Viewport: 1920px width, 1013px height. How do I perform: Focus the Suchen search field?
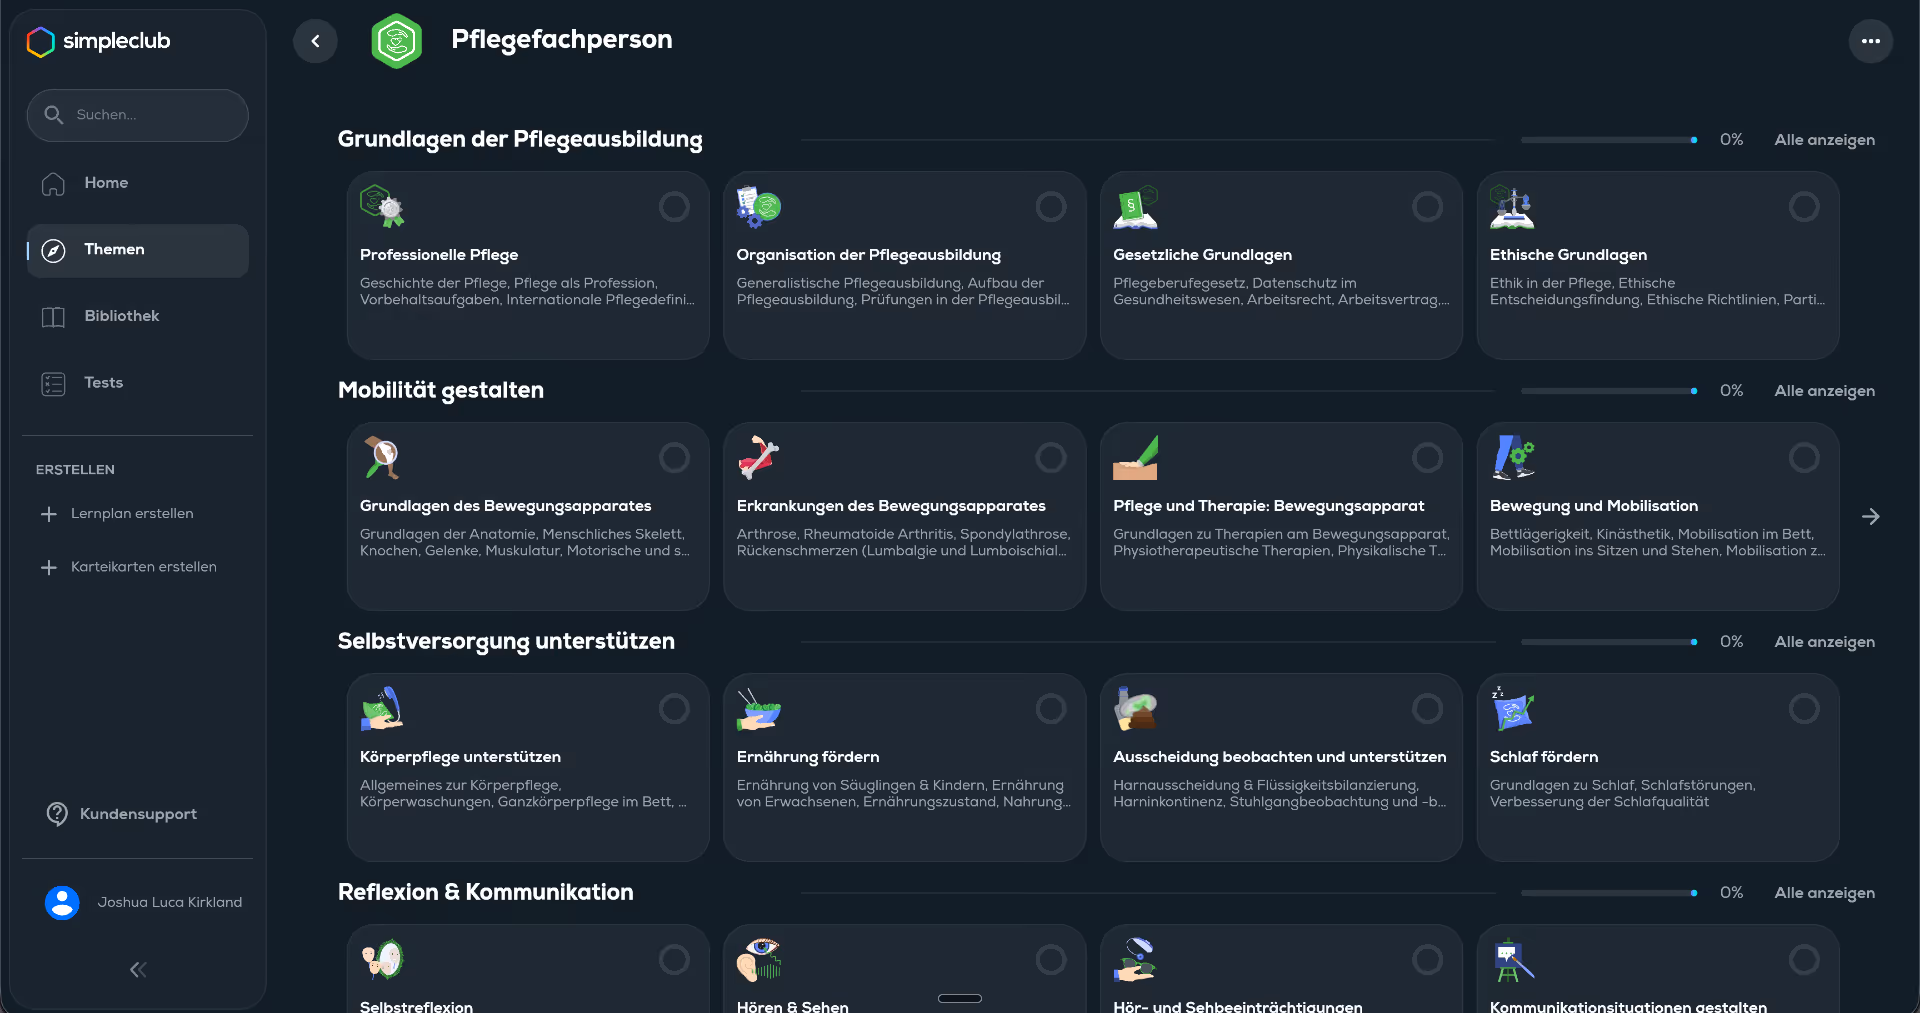(x=138, y=115)
